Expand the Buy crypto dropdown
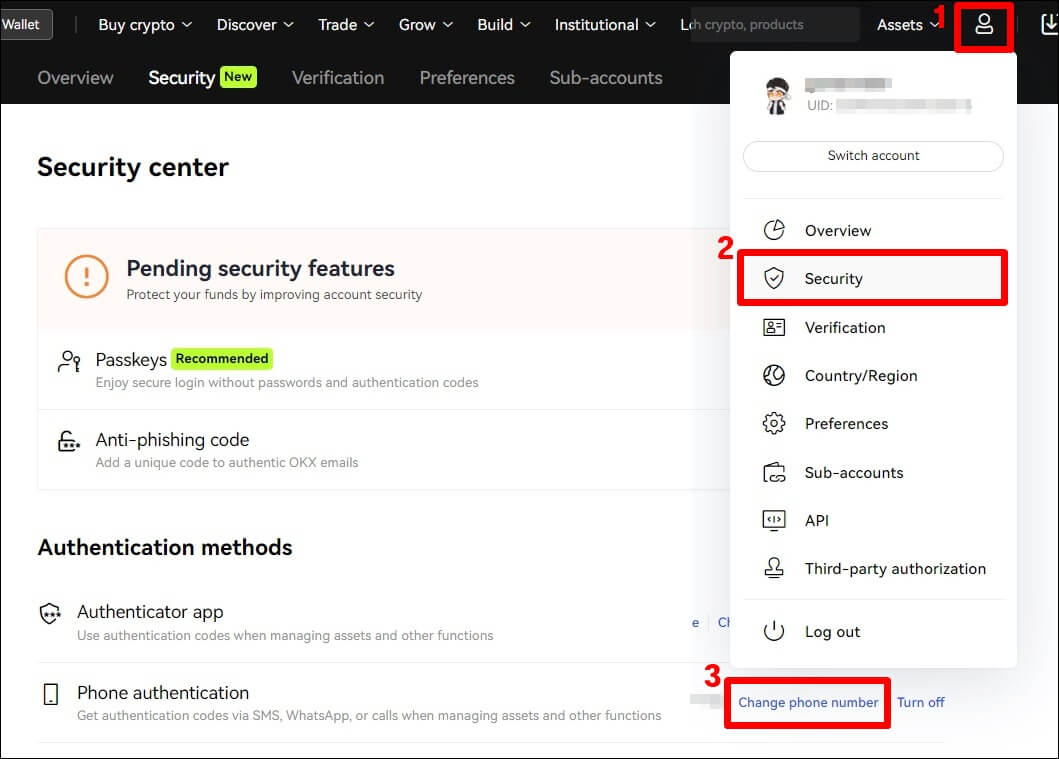1059x759 pixels. click(145, 25)
